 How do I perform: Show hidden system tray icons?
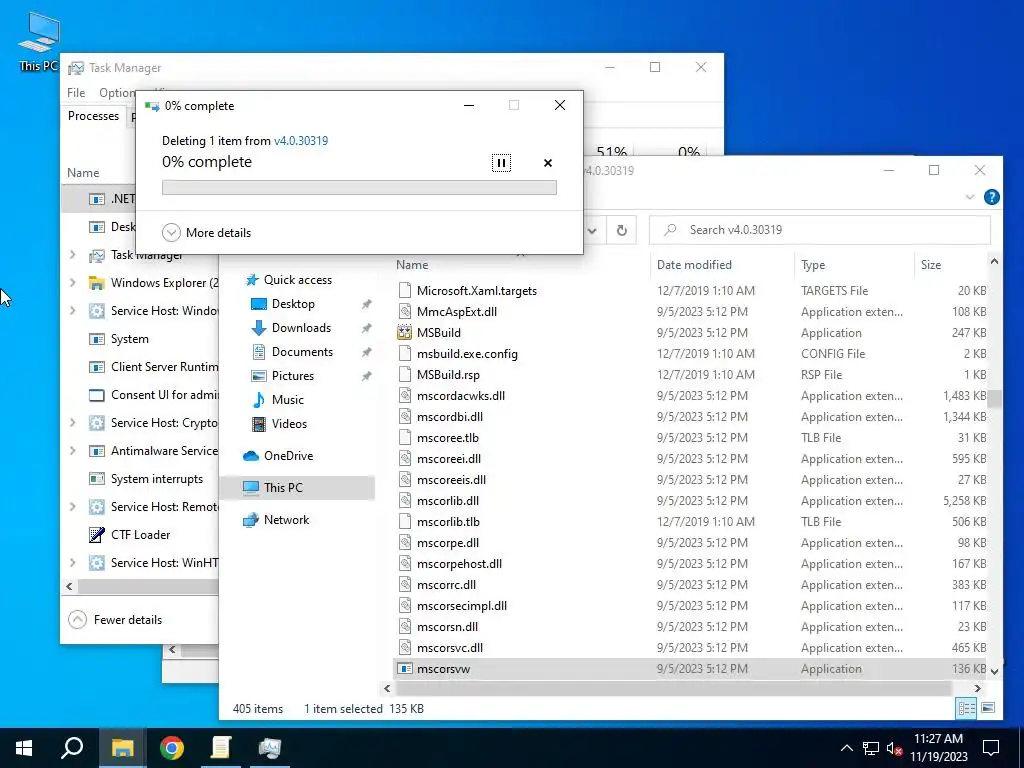click(846, 748)
